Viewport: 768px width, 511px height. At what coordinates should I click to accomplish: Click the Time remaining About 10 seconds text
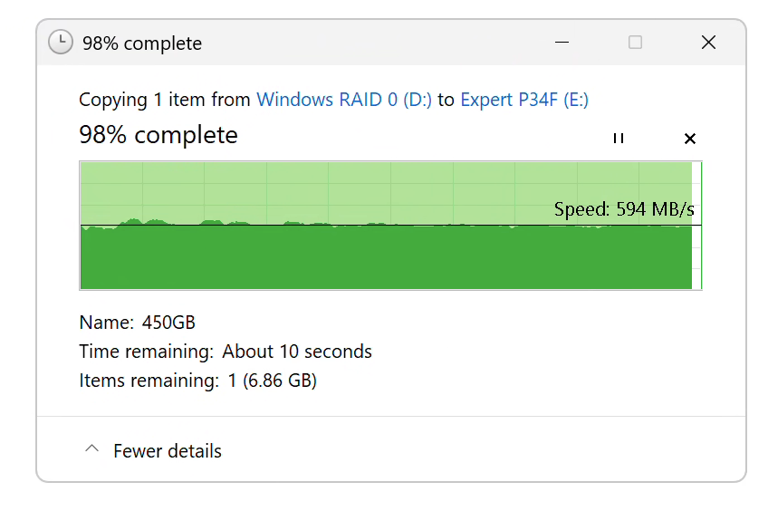[x=225, y=351]
